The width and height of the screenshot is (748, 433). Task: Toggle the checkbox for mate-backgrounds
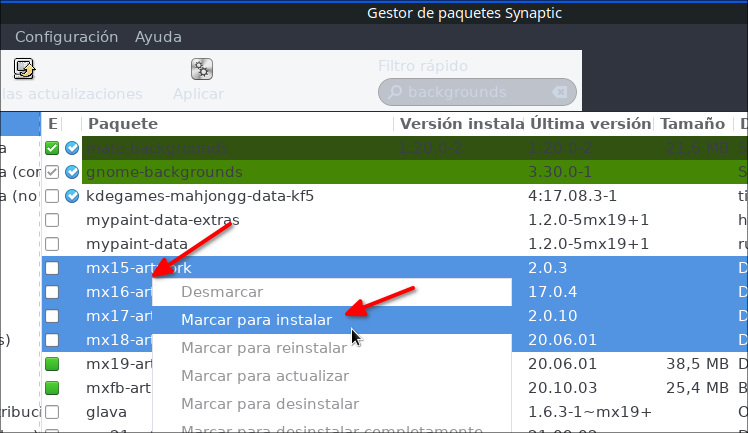click(x=52, y=148)
